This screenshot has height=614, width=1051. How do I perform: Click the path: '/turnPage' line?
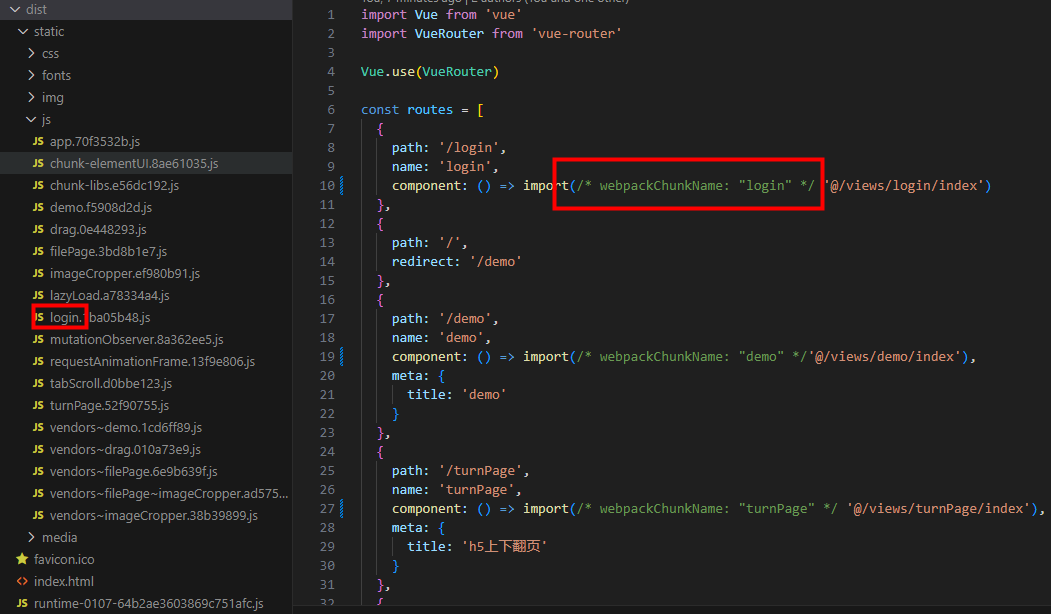(x=460, y=471)
